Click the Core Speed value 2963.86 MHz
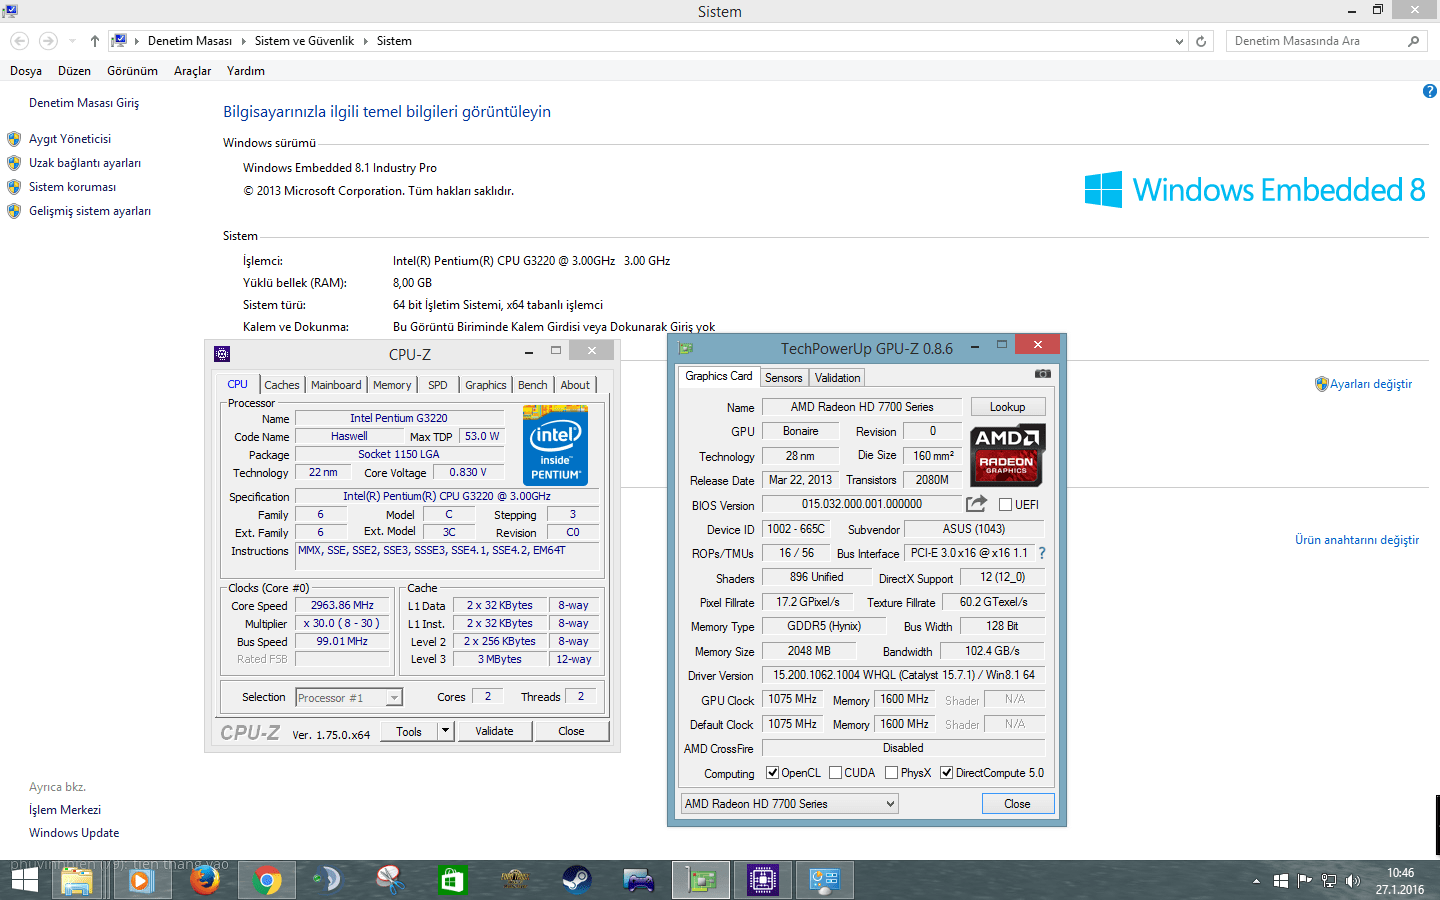 342,606
